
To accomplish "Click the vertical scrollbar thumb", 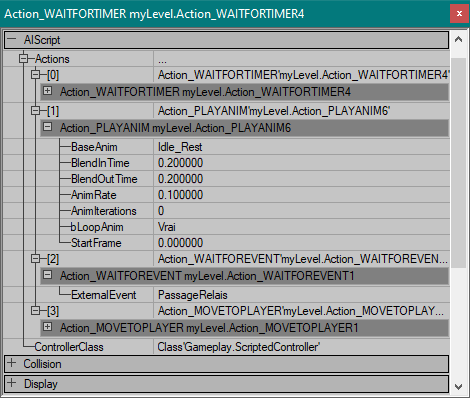I will click(458, 163).
